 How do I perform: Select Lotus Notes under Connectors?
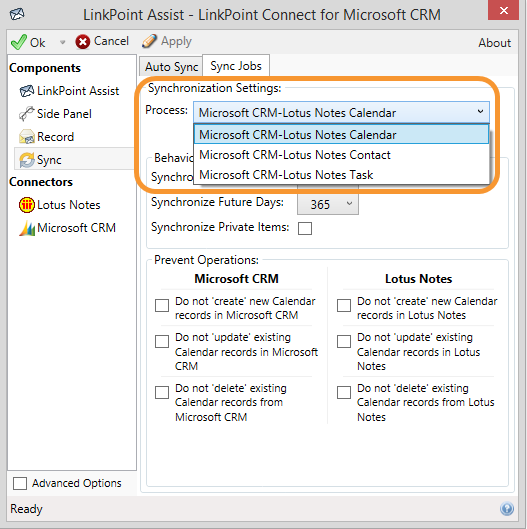pyautogui.click(x=68, y=205)
